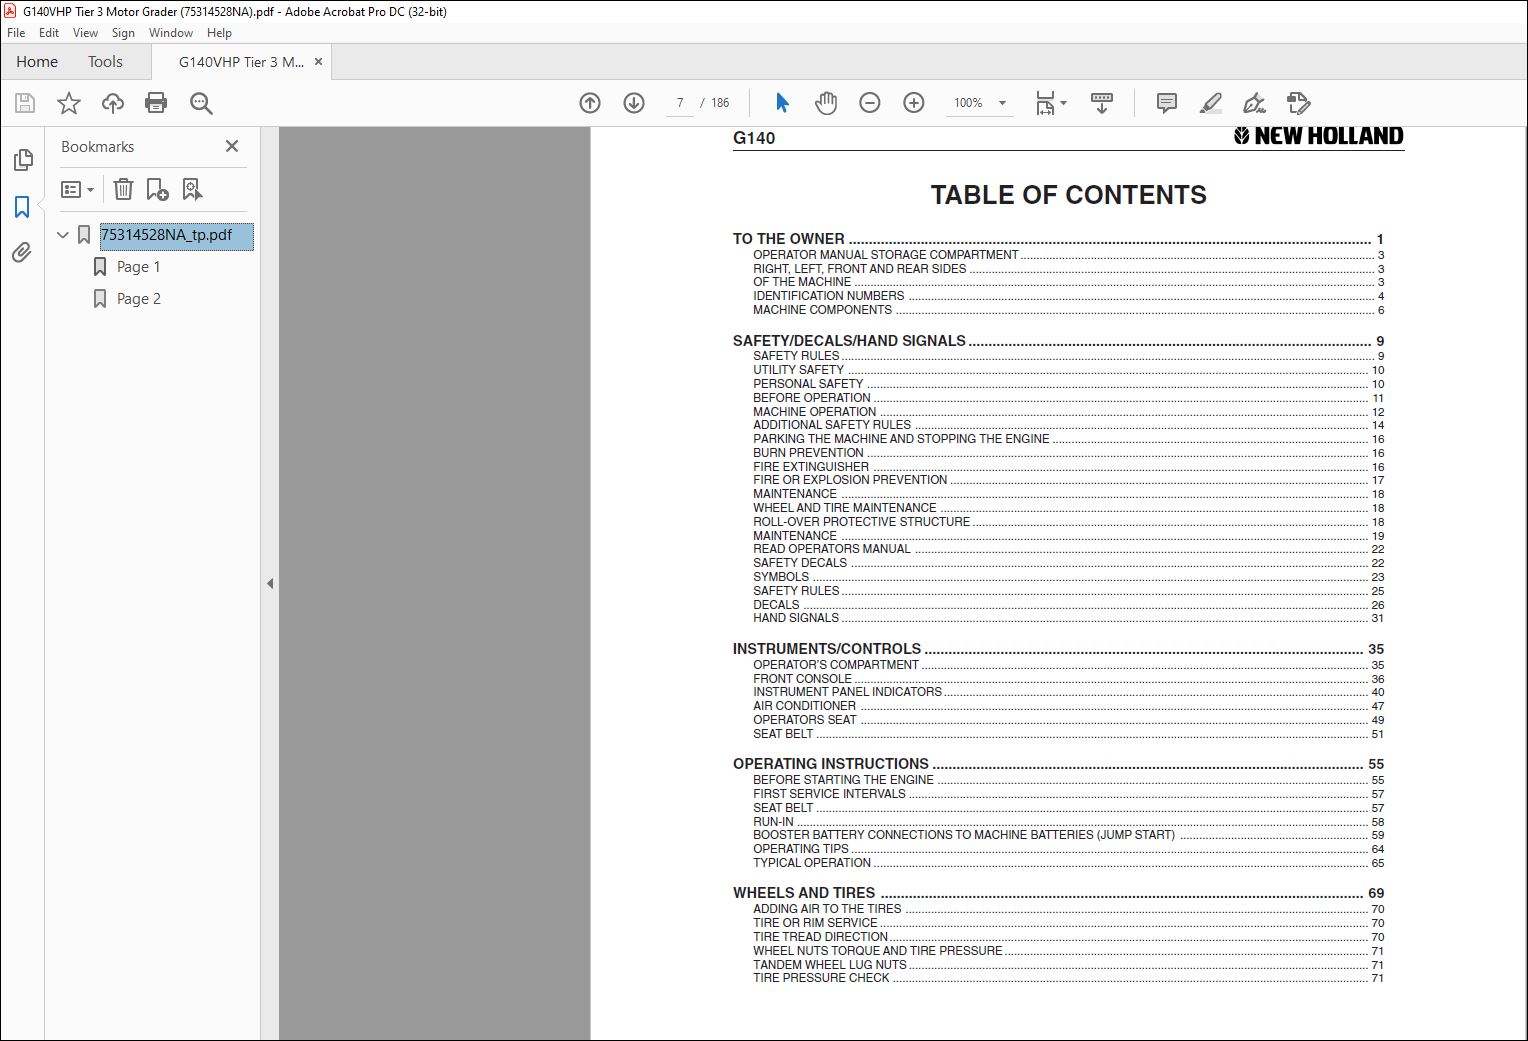Open the View menu

(85, 33)
